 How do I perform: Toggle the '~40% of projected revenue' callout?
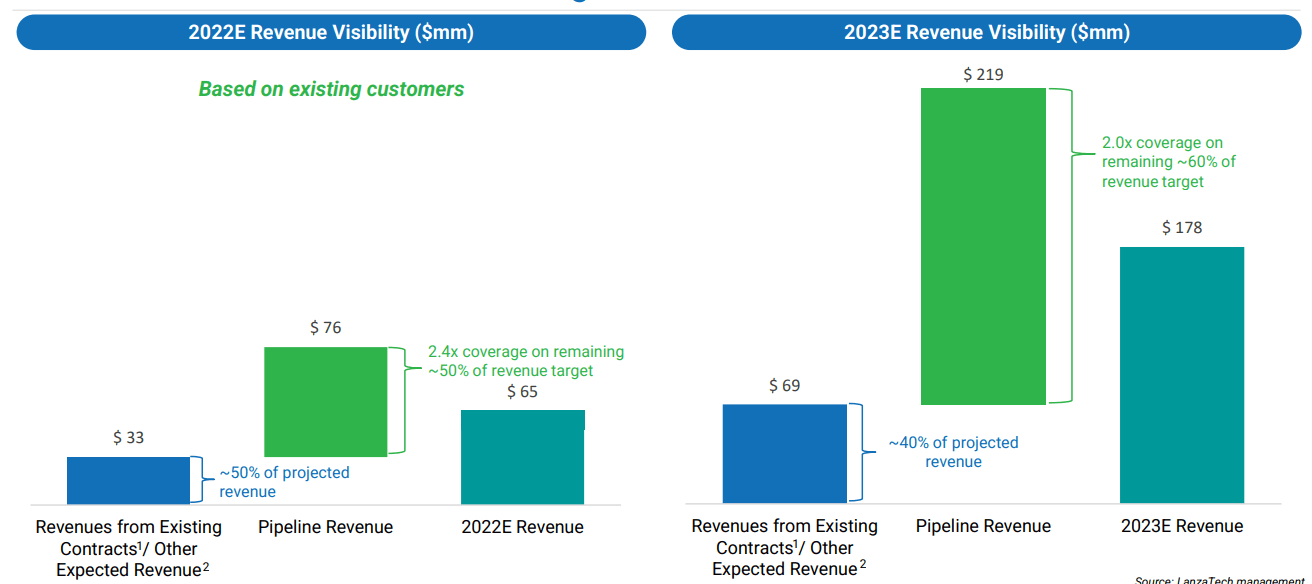[x=953, y=452]
